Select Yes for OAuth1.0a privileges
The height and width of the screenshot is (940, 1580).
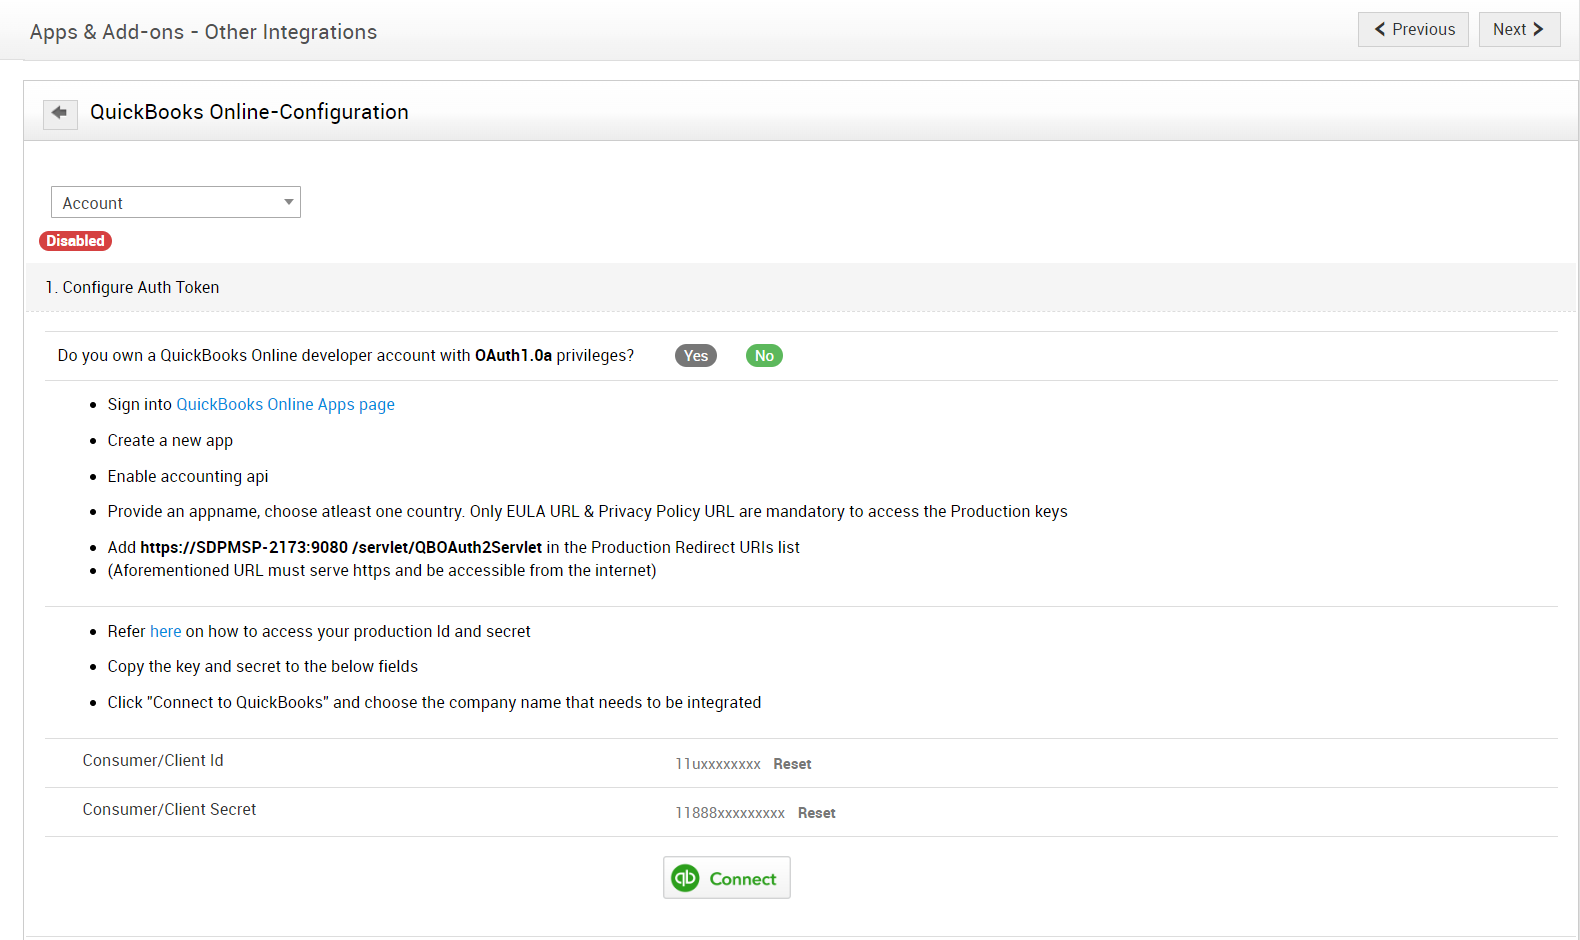(695, 356)
